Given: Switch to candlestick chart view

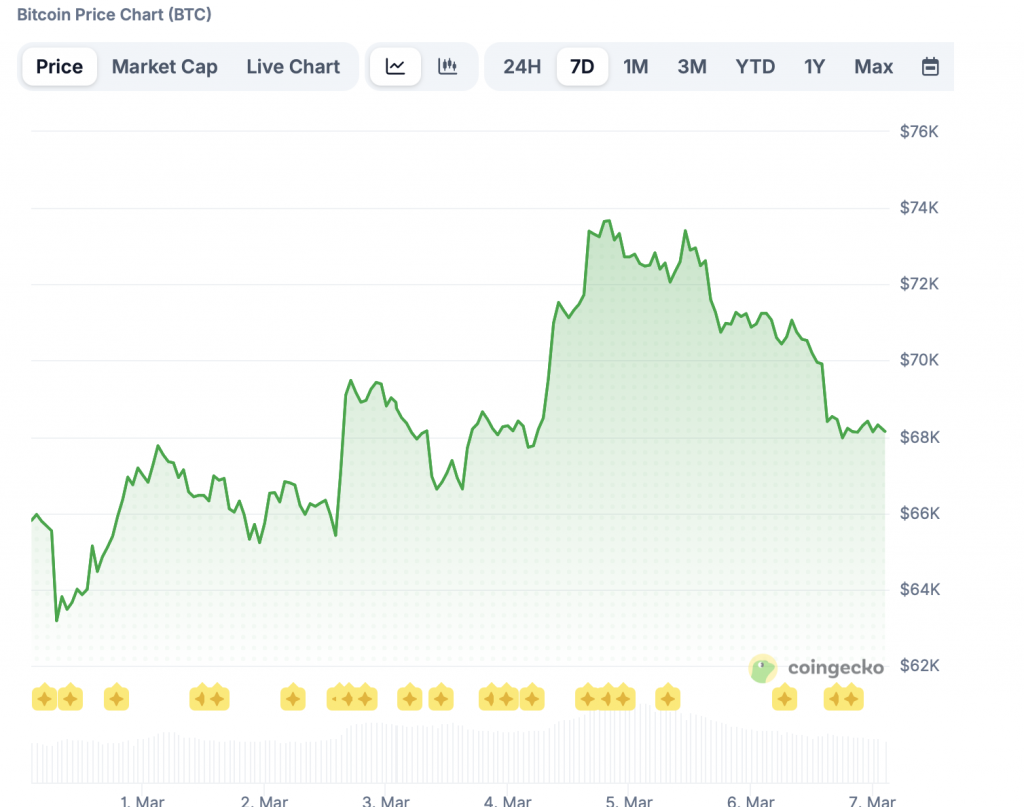Looking at the screenshot, I should [x=447, y=66].
